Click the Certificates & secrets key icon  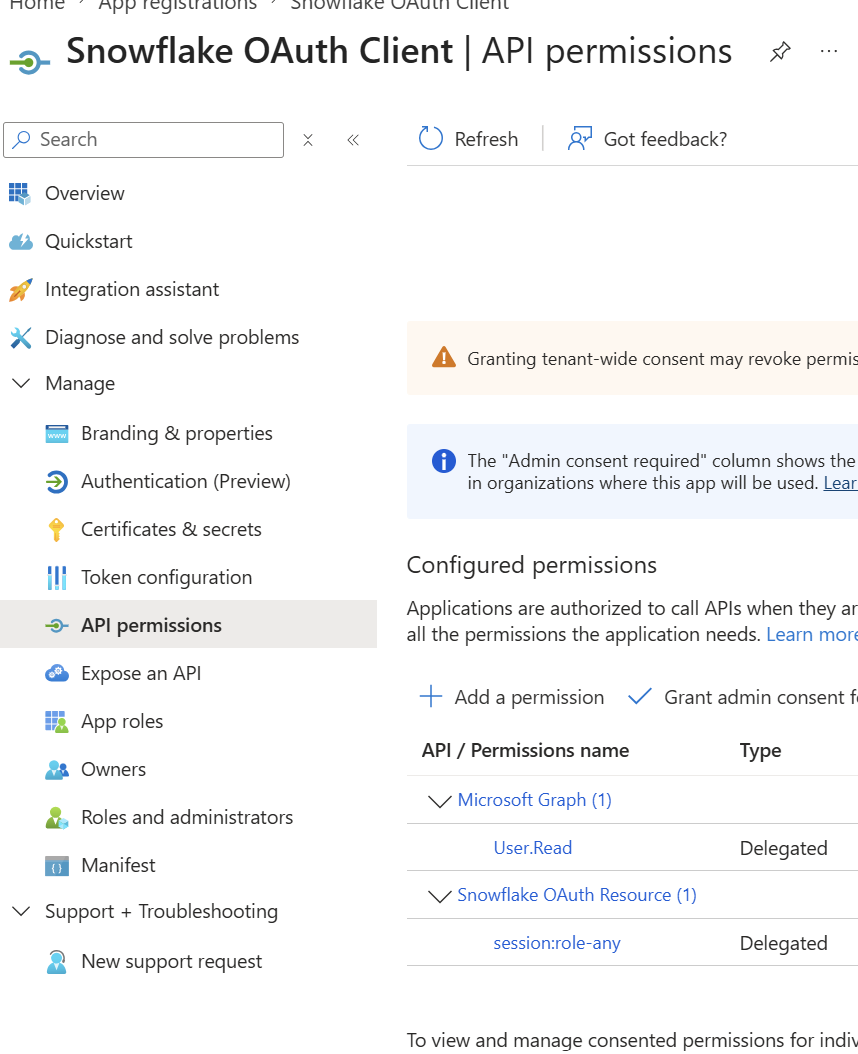coord(56,530)
